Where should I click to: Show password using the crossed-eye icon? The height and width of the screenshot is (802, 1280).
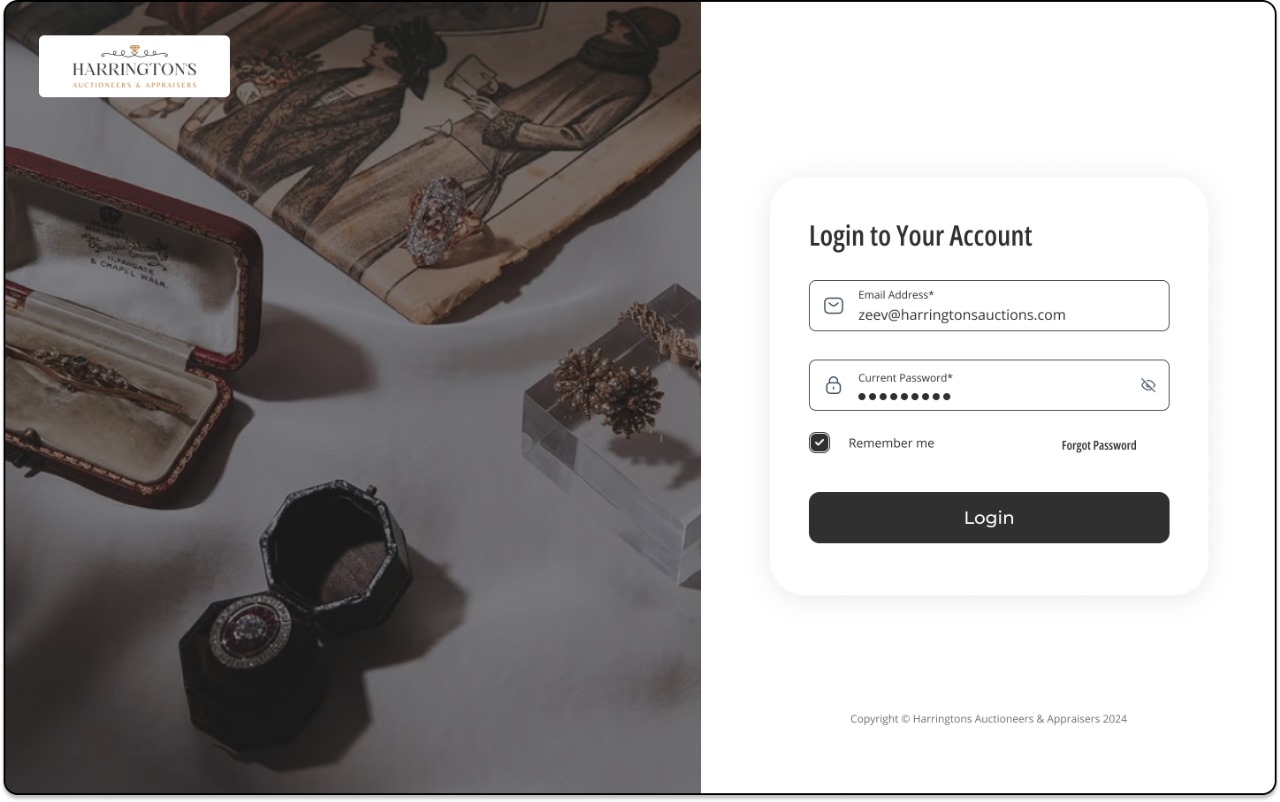pyautogui.click(x=1148, y=385)
